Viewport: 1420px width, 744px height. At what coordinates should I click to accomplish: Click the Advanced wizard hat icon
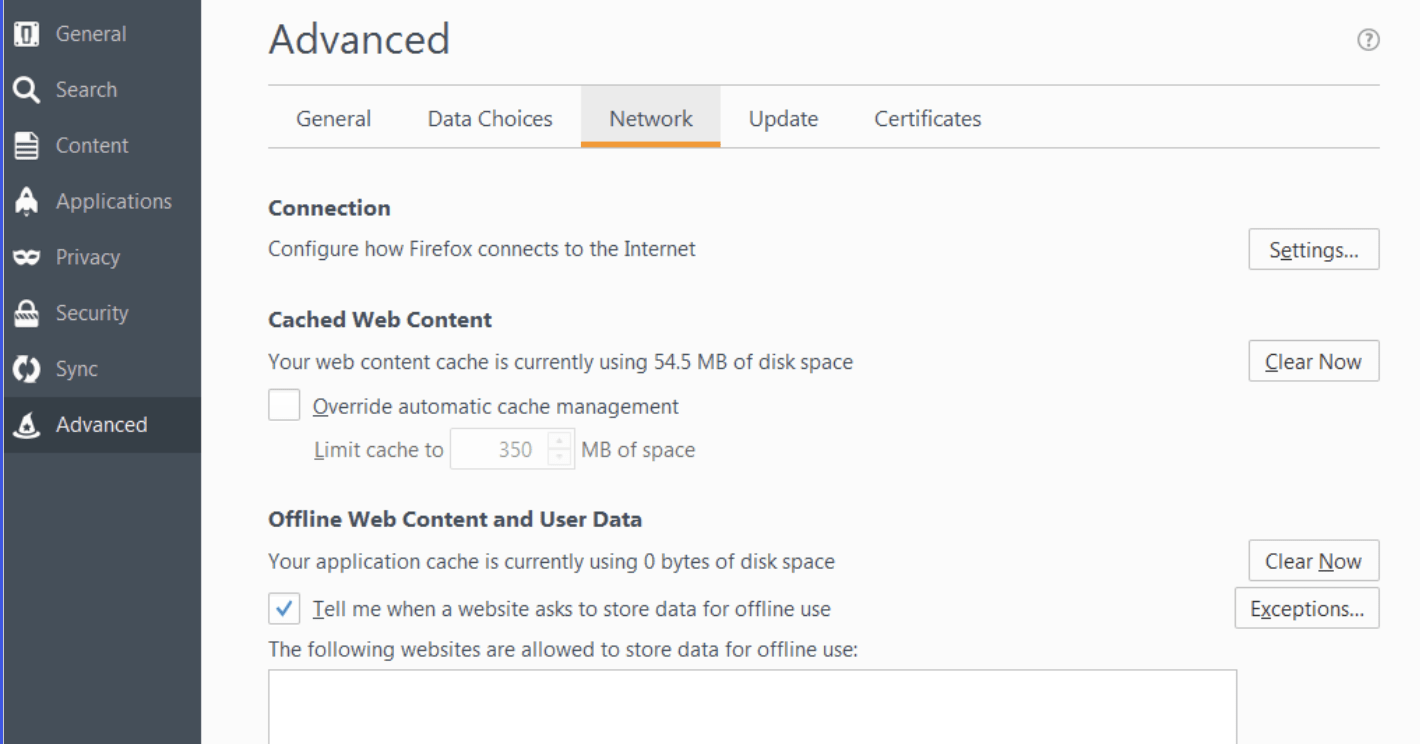point(26,425)
